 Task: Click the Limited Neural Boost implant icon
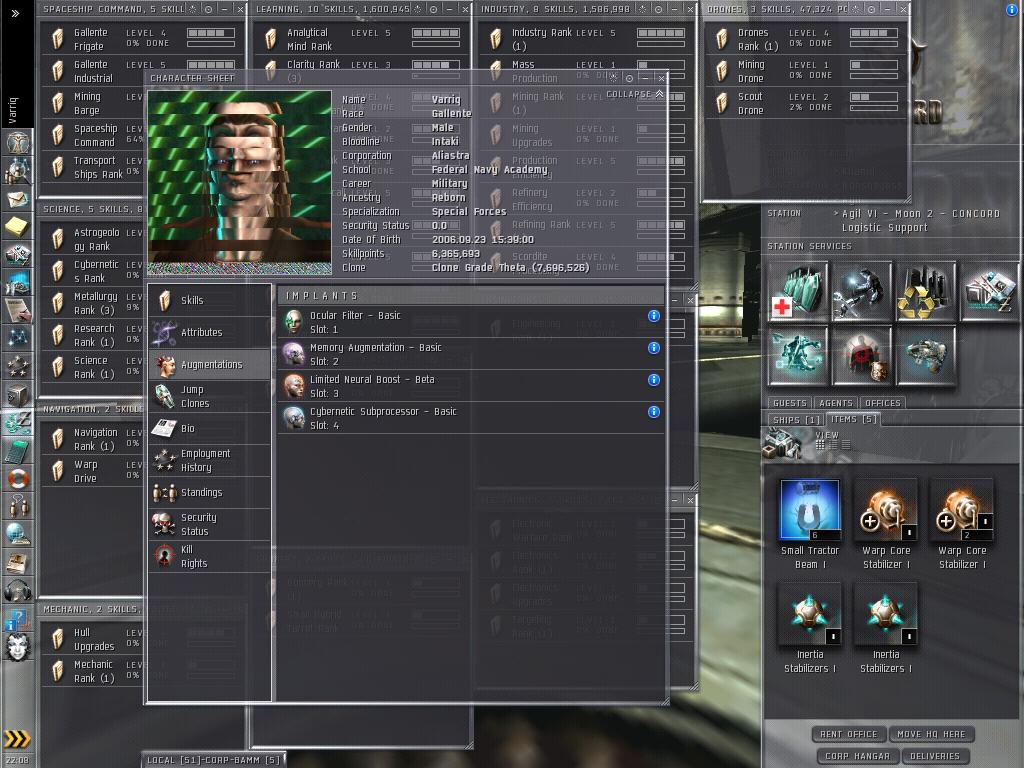tap(294, 386)
